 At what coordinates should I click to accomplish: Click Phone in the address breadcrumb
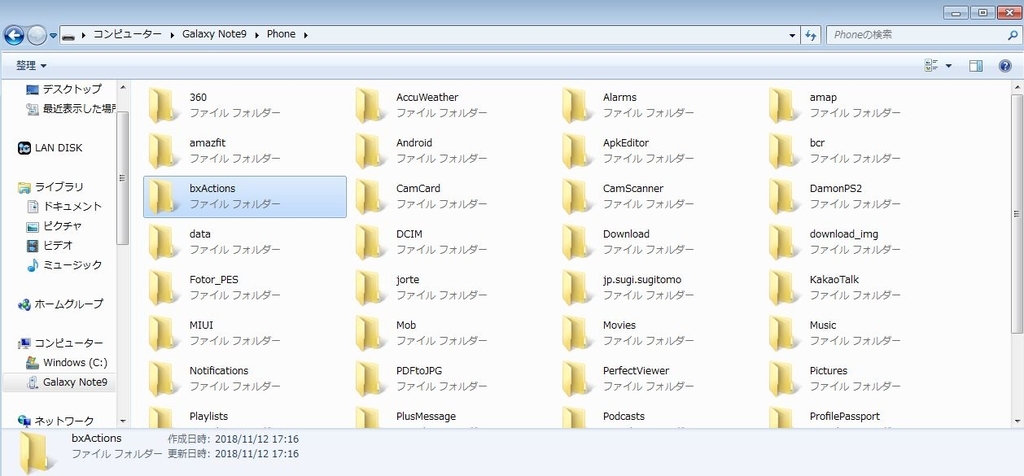[281, 34]
